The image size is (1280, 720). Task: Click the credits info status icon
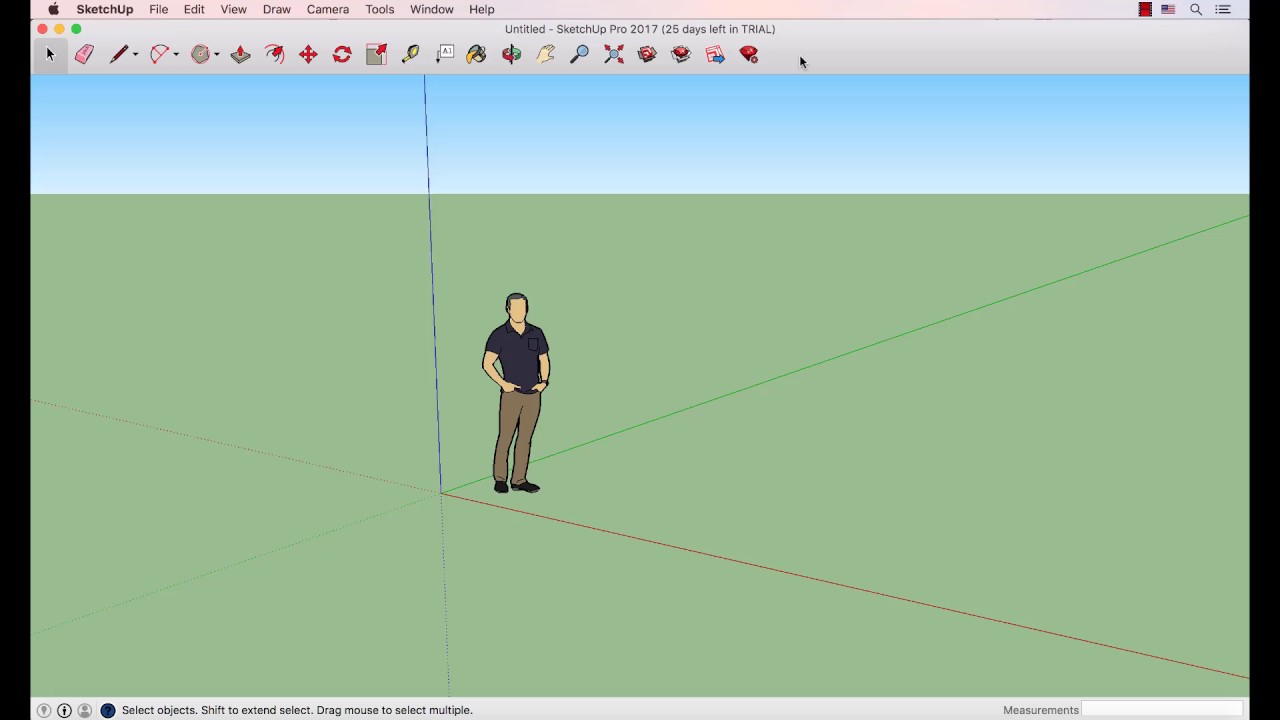(x=64, y=710)
